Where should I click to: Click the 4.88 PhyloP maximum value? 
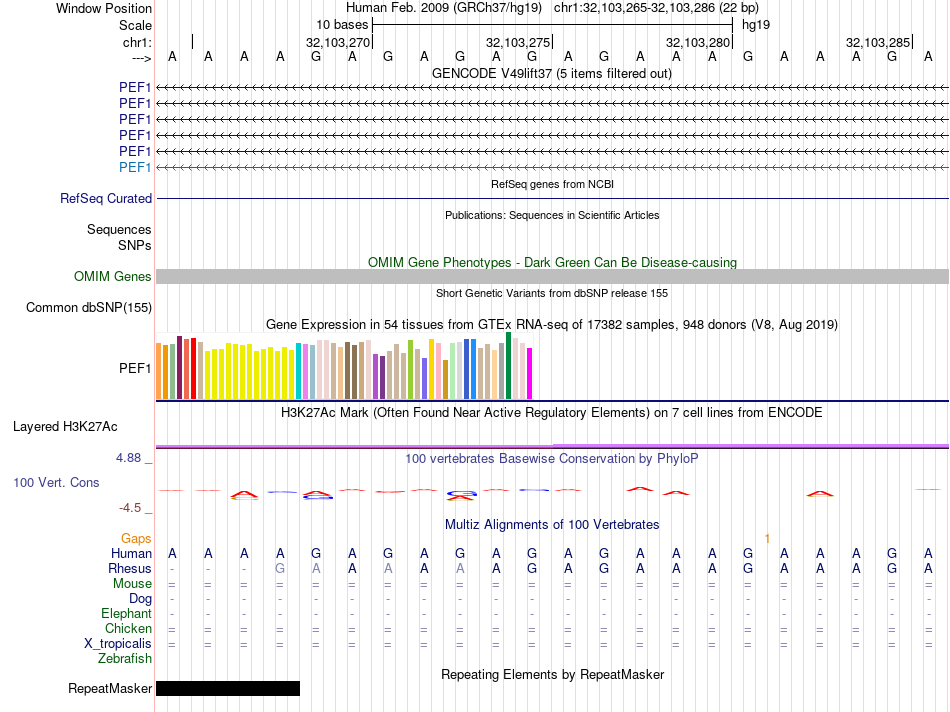click(128, 458)
